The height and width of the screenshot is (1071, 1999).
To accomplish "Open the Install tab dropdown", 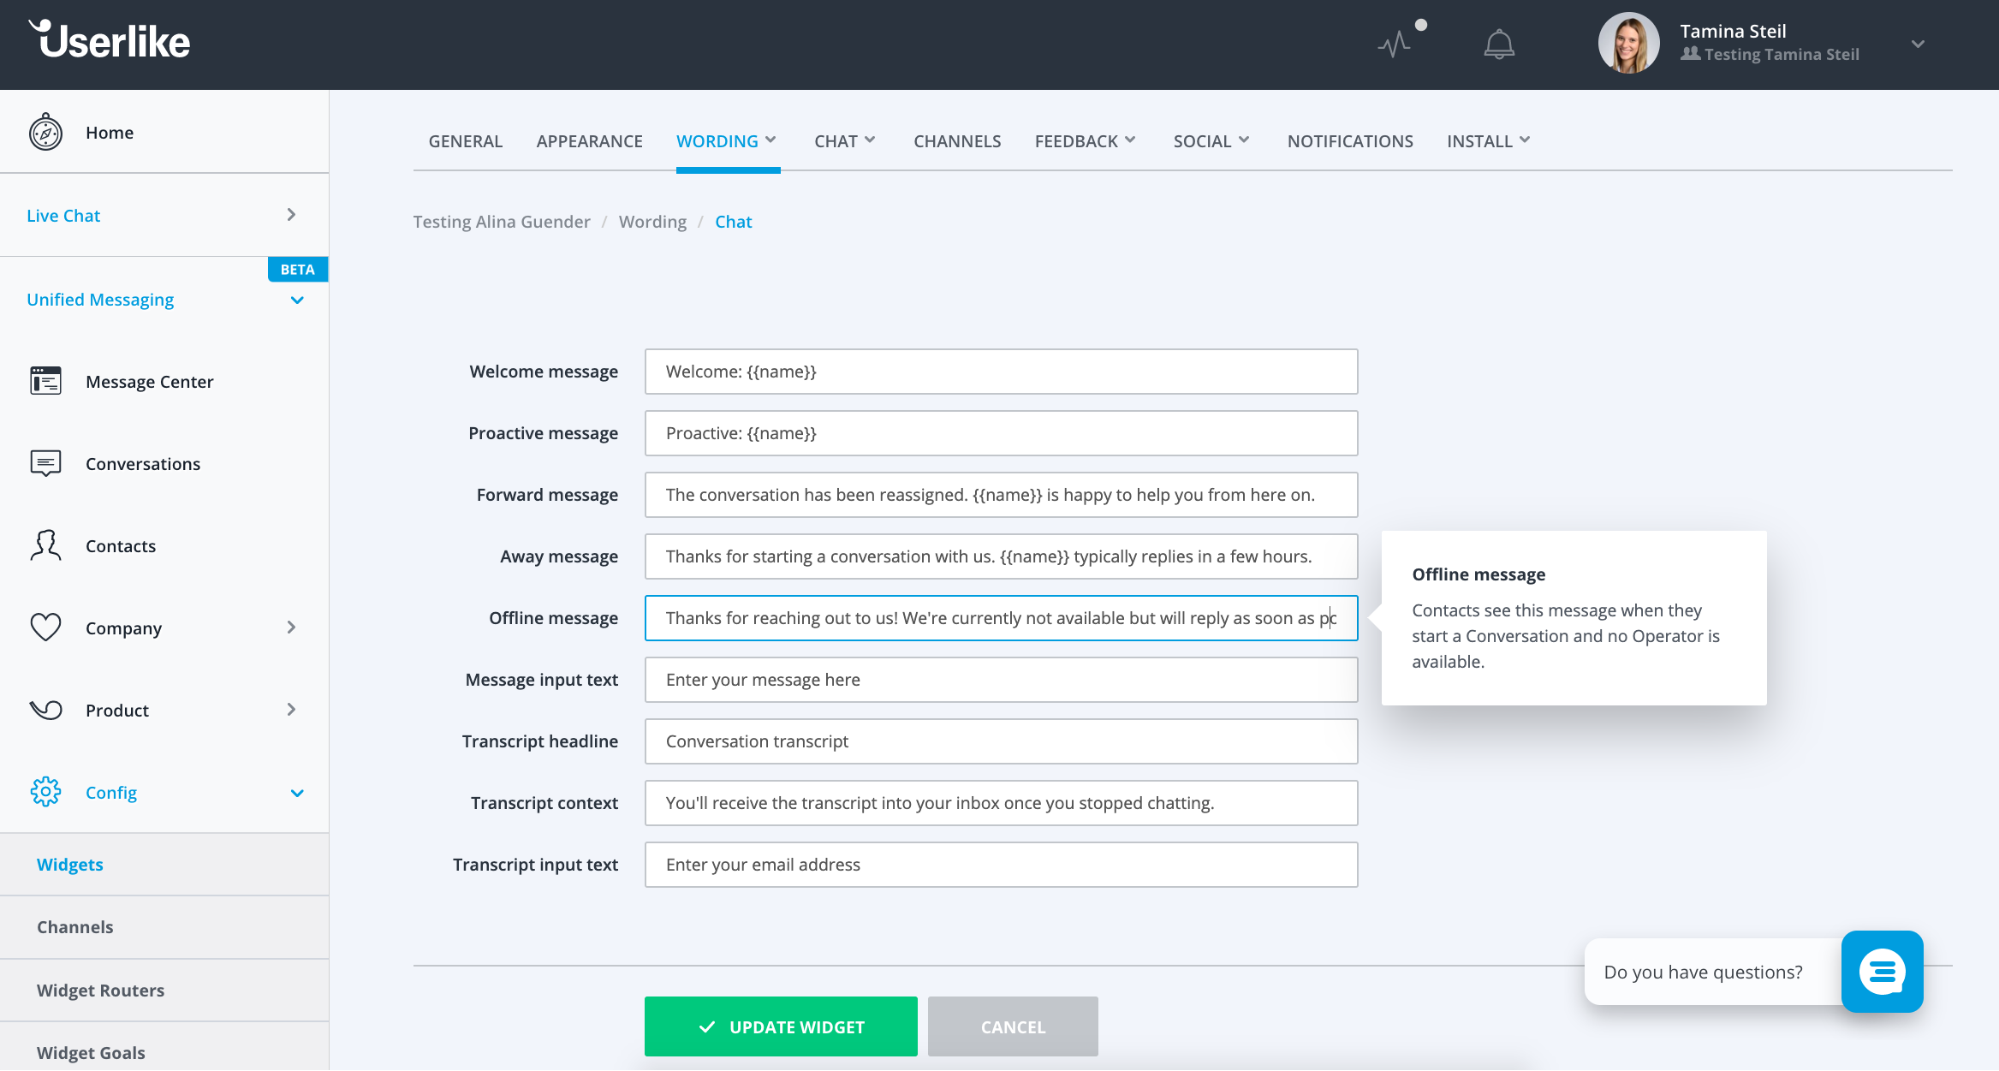I will [1489, 141].
